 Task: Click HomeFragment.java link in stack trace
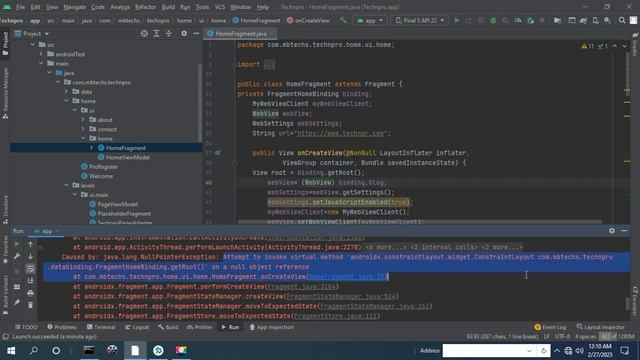347,277
